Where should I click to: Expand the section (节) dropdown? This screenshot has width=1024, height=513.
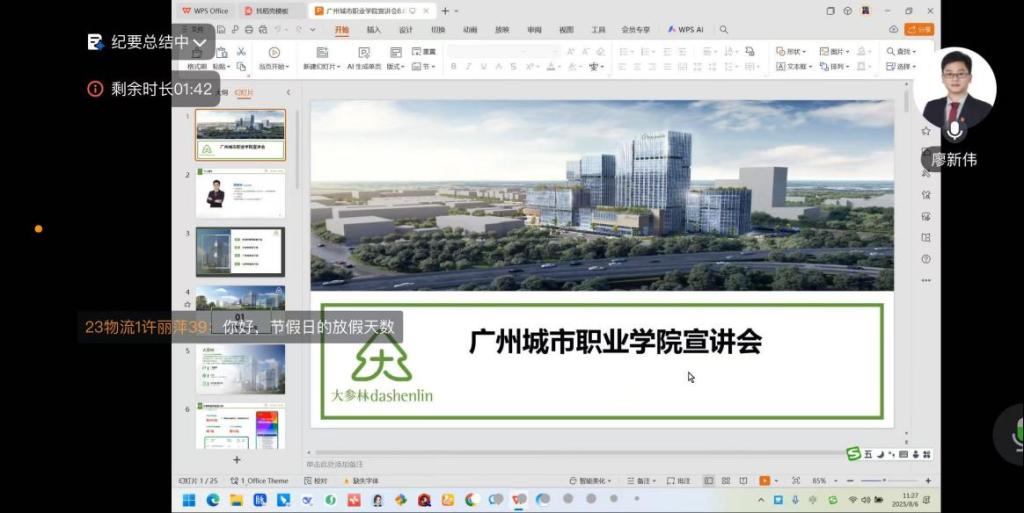[x=424, y=67]
